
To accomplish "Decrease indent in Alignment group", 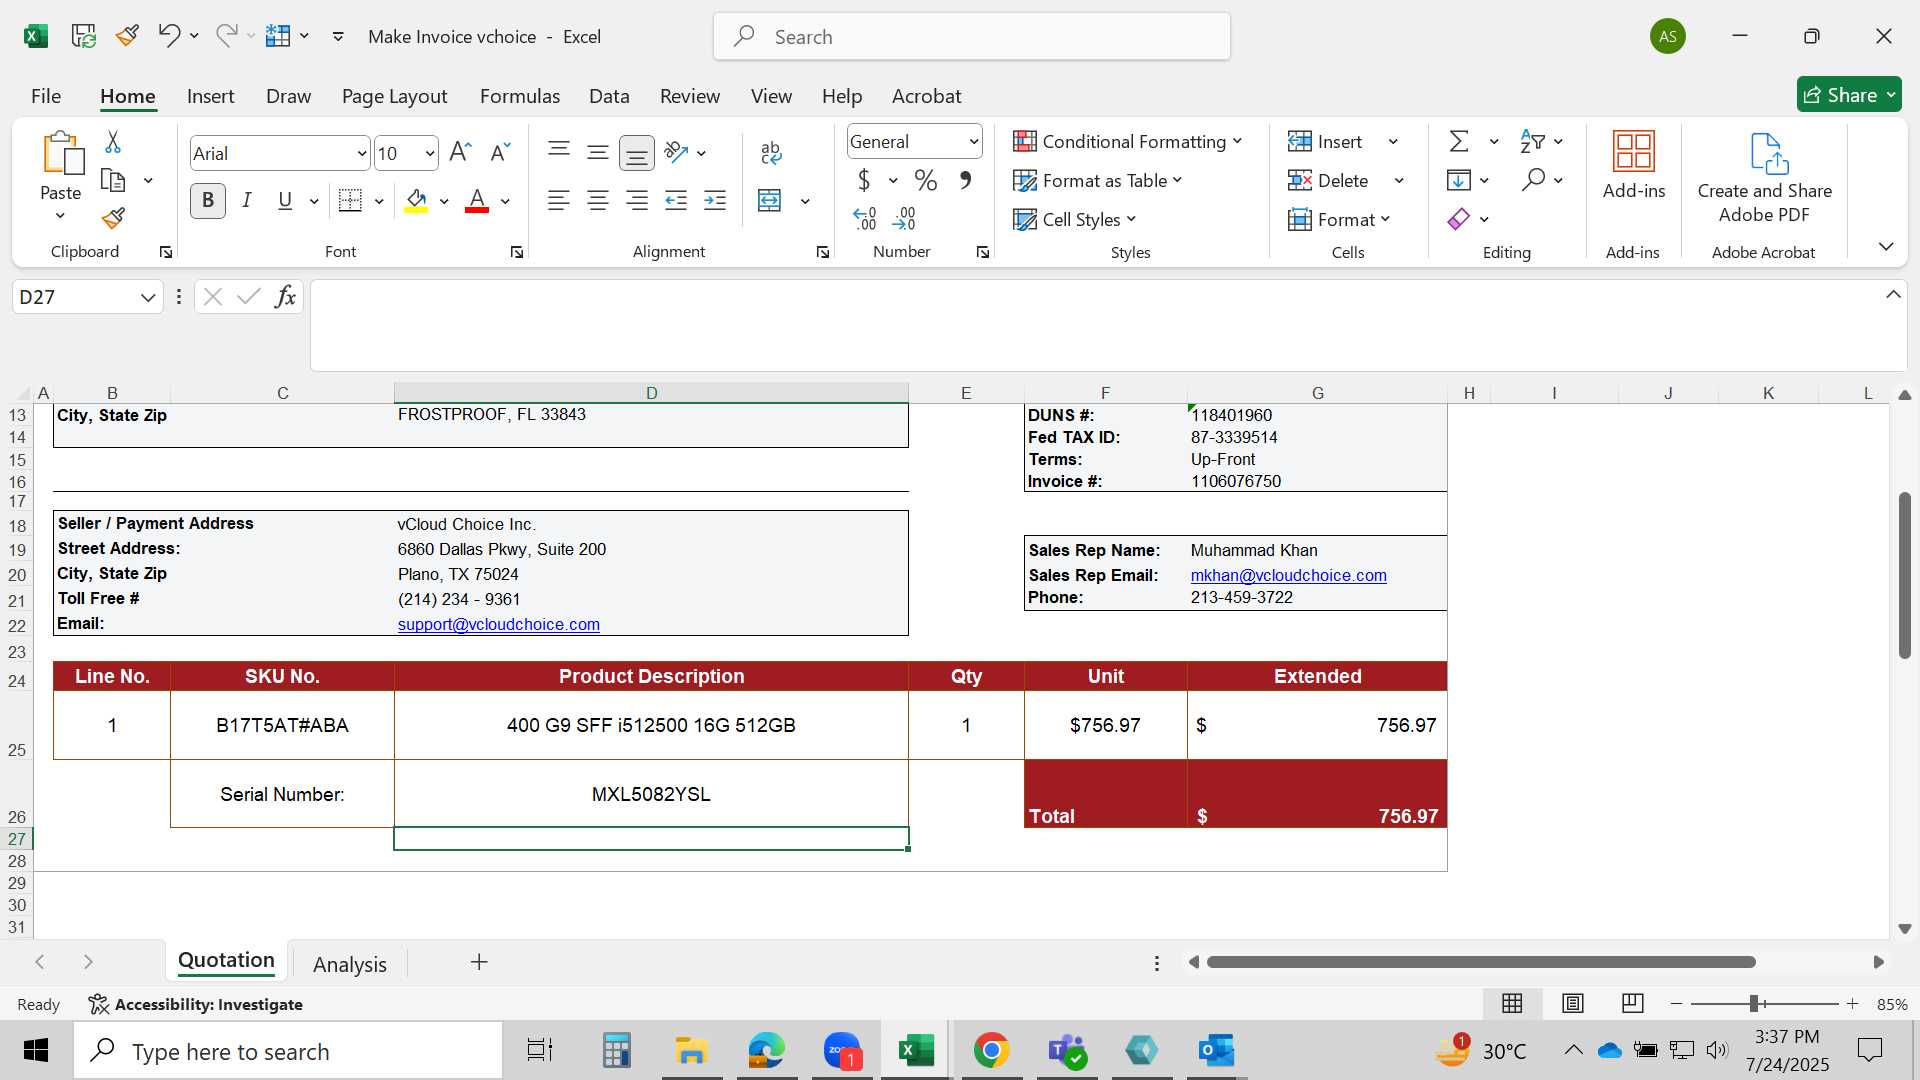I will pos(676,201).
